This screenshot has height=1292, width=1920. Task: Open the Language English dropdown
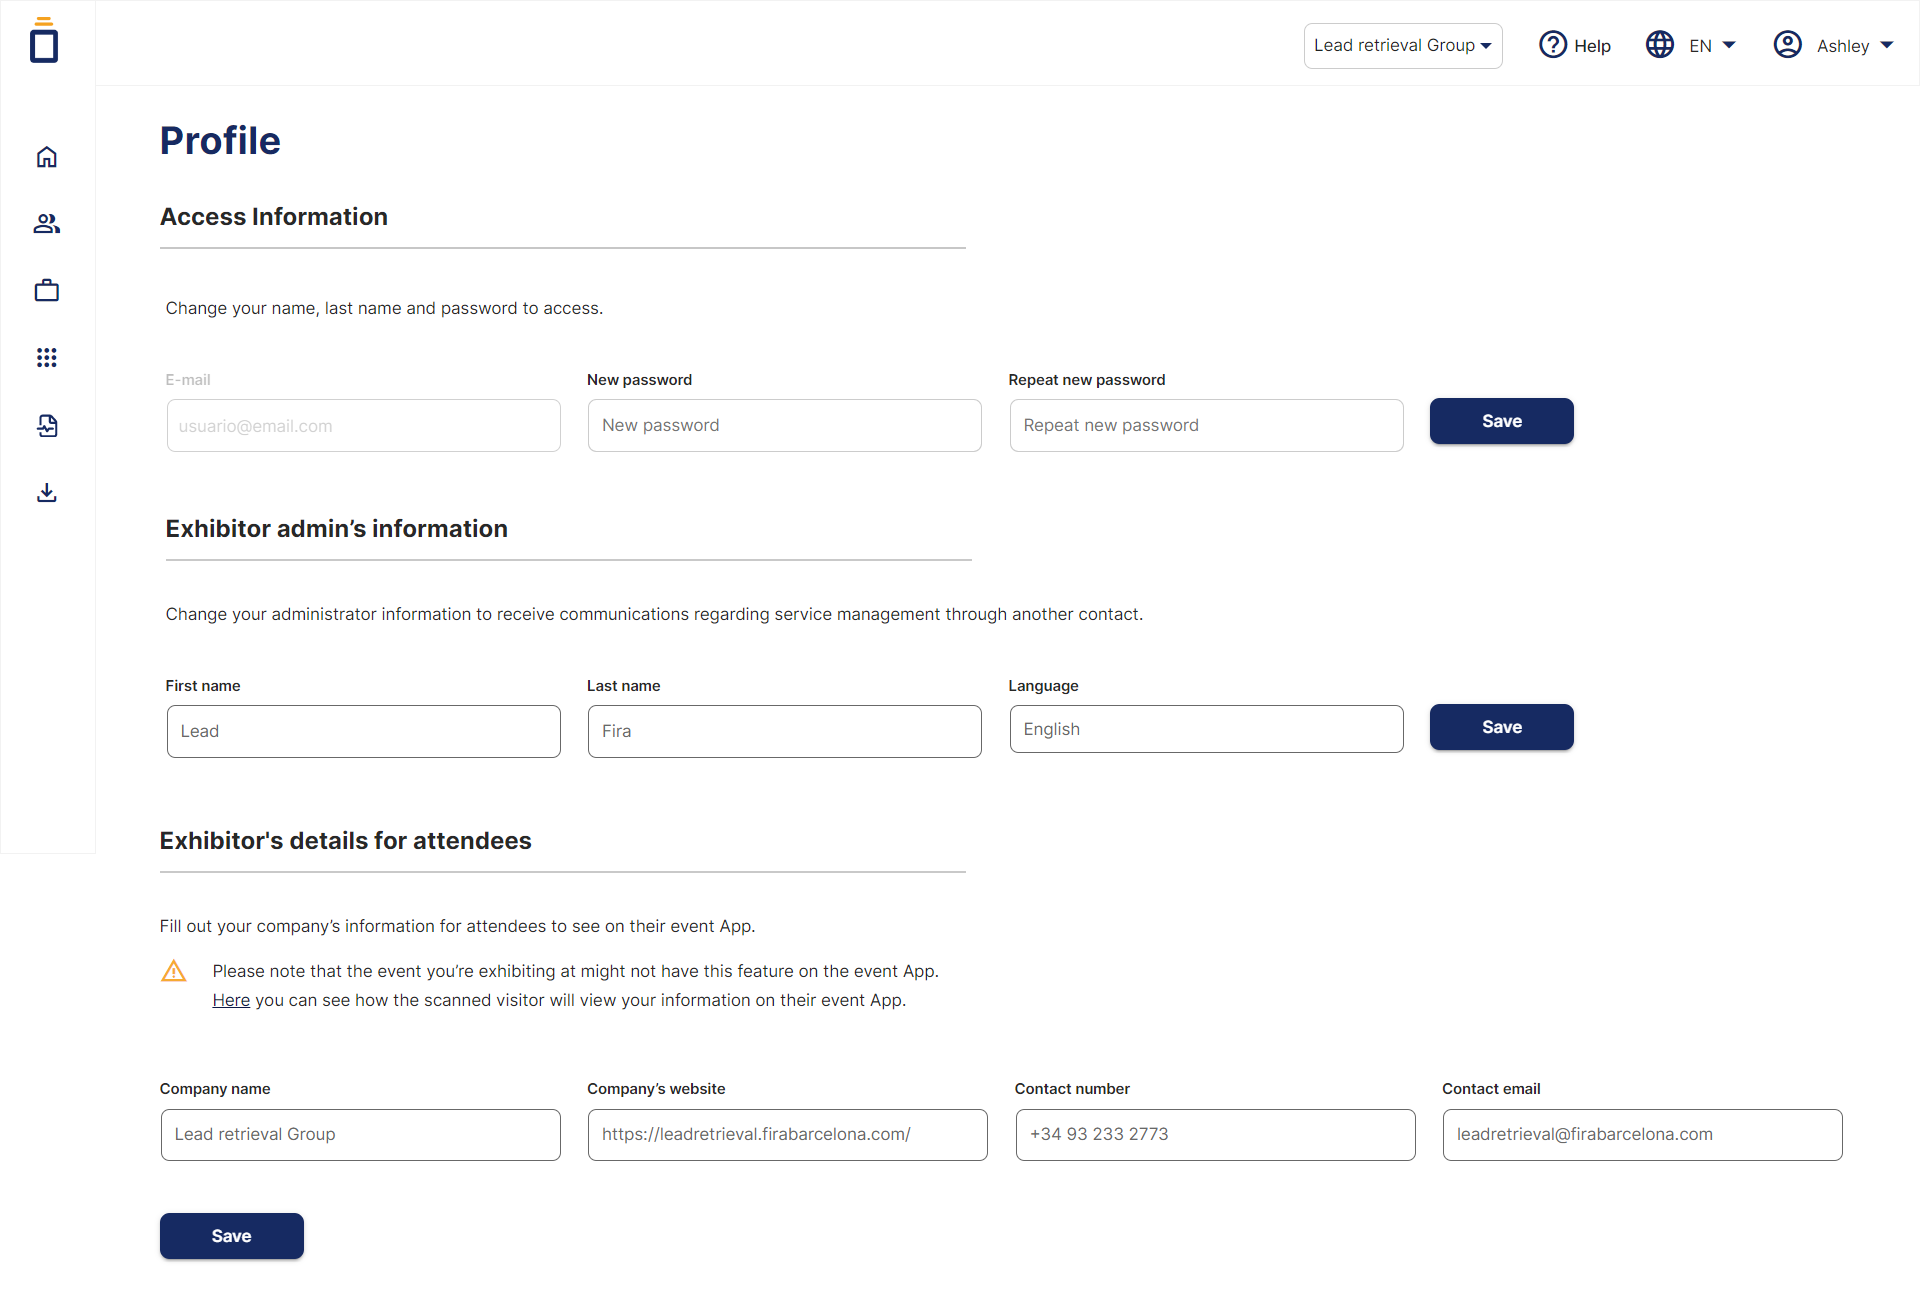[x=1206, y=729]
